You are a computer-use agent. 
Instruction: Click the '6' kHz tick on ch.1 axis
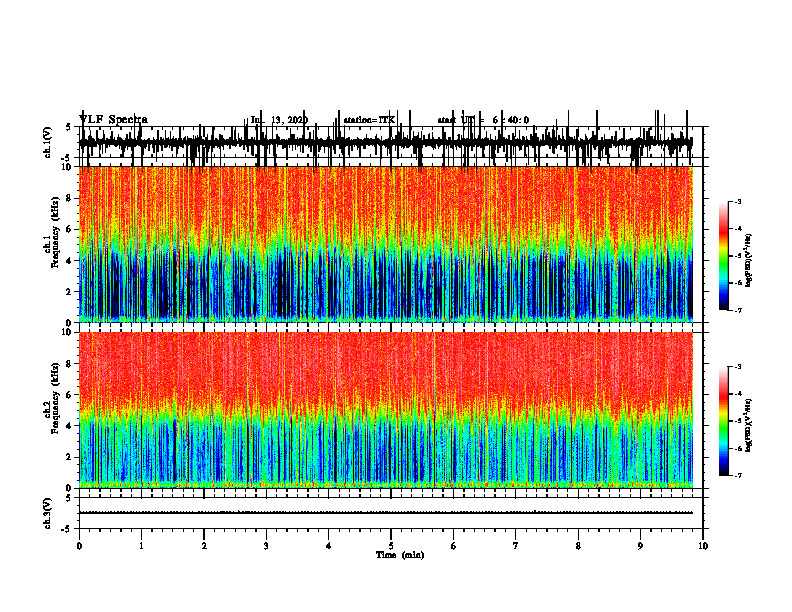pyautogui.click(x=69, y=229)
